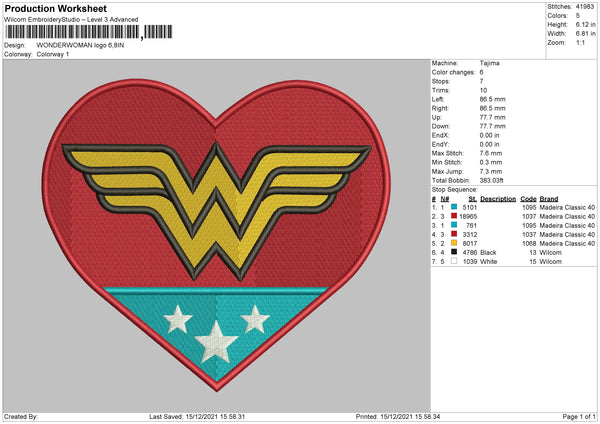Click the Production Worksheet title
This screenshot has width=600, height=424.
pyautogui.click(x=56, y=8)
